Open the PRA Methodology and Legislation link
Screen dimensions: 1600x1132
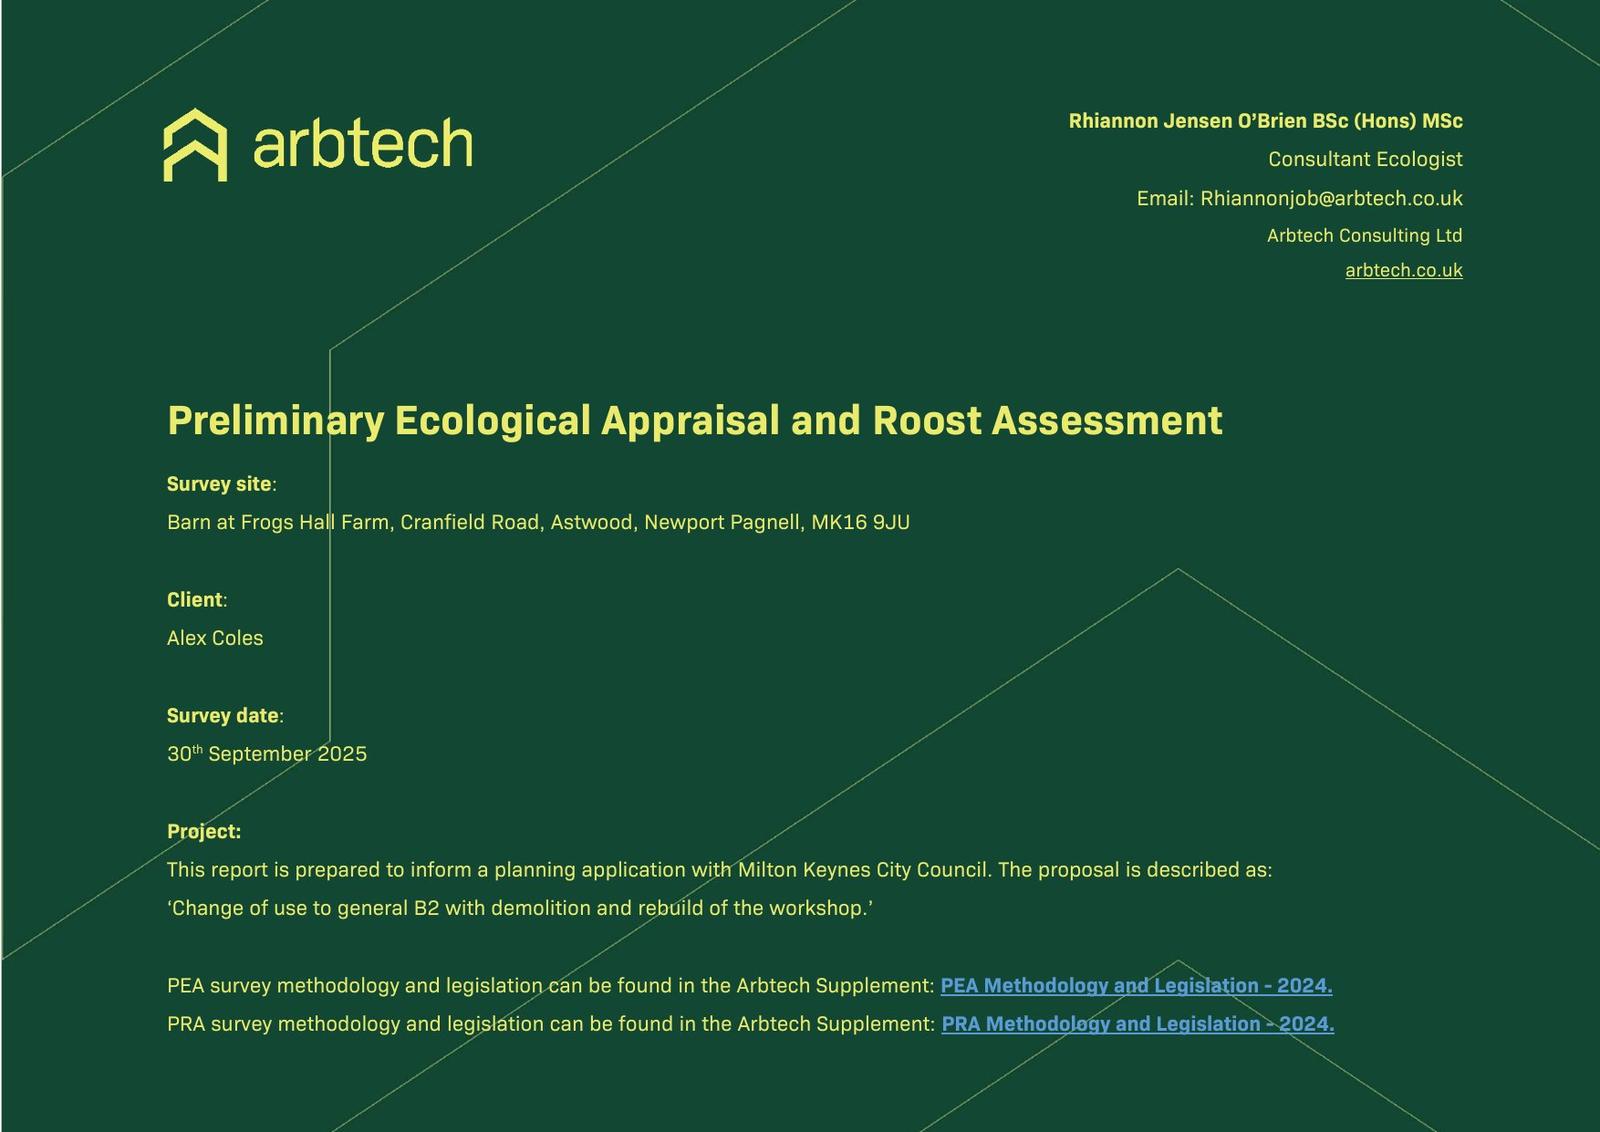1137,1024
